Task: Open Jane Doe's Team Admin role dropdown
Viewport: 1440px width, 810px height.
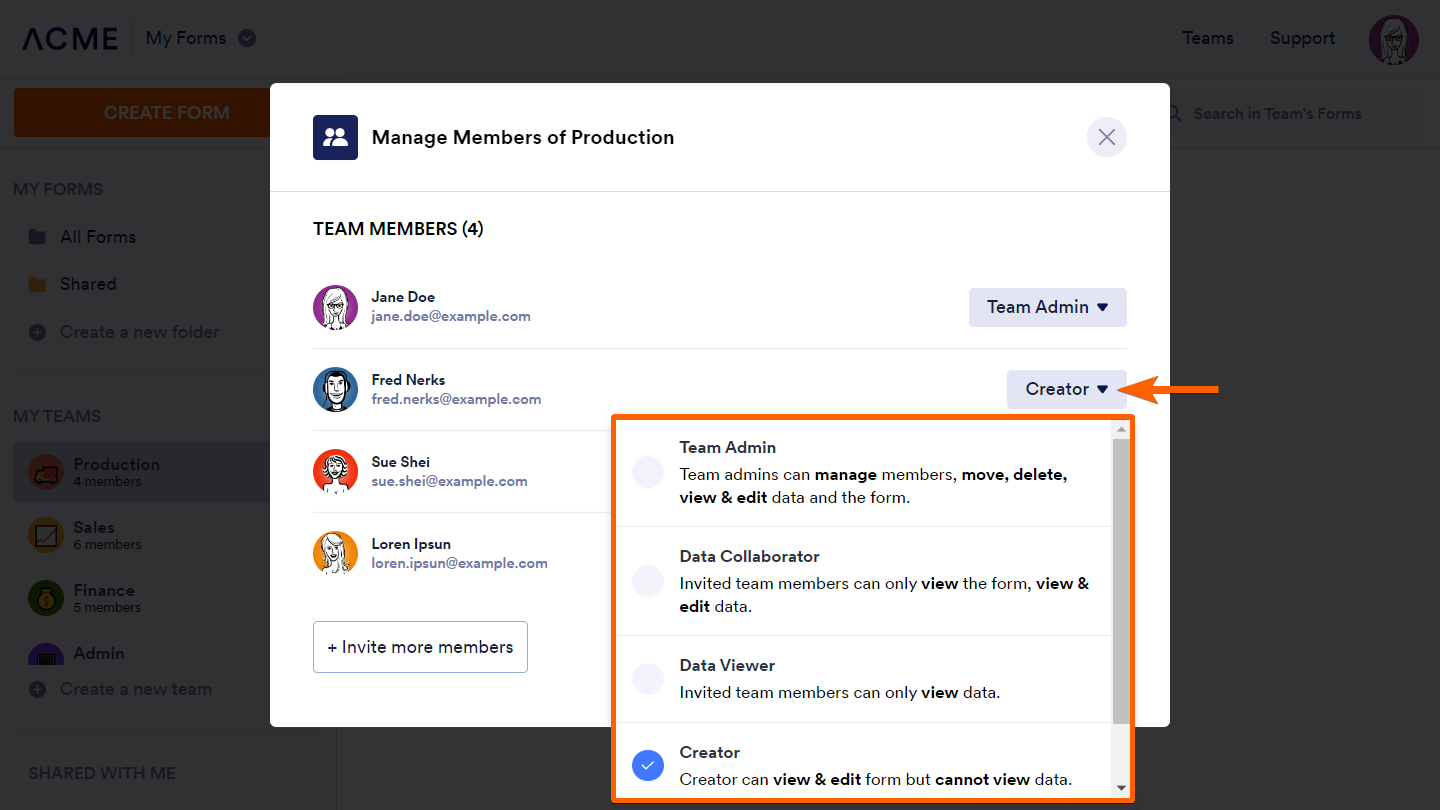Action: tap(1047, 307)
